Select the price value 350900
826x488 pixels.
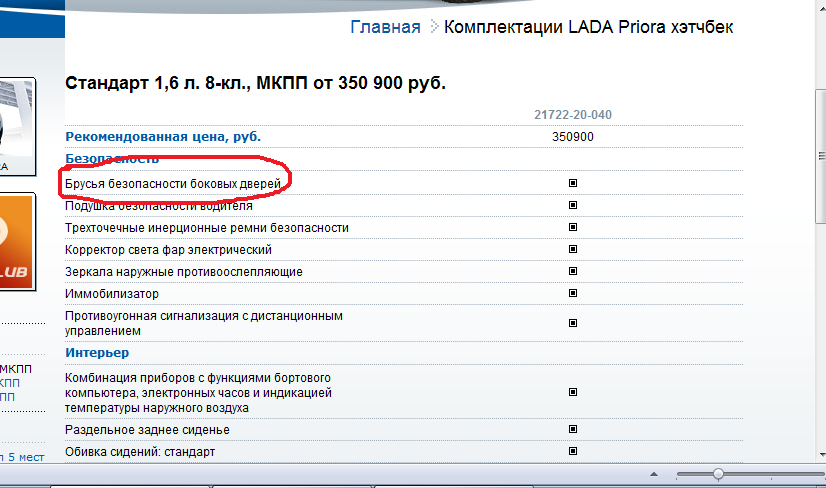573,137
